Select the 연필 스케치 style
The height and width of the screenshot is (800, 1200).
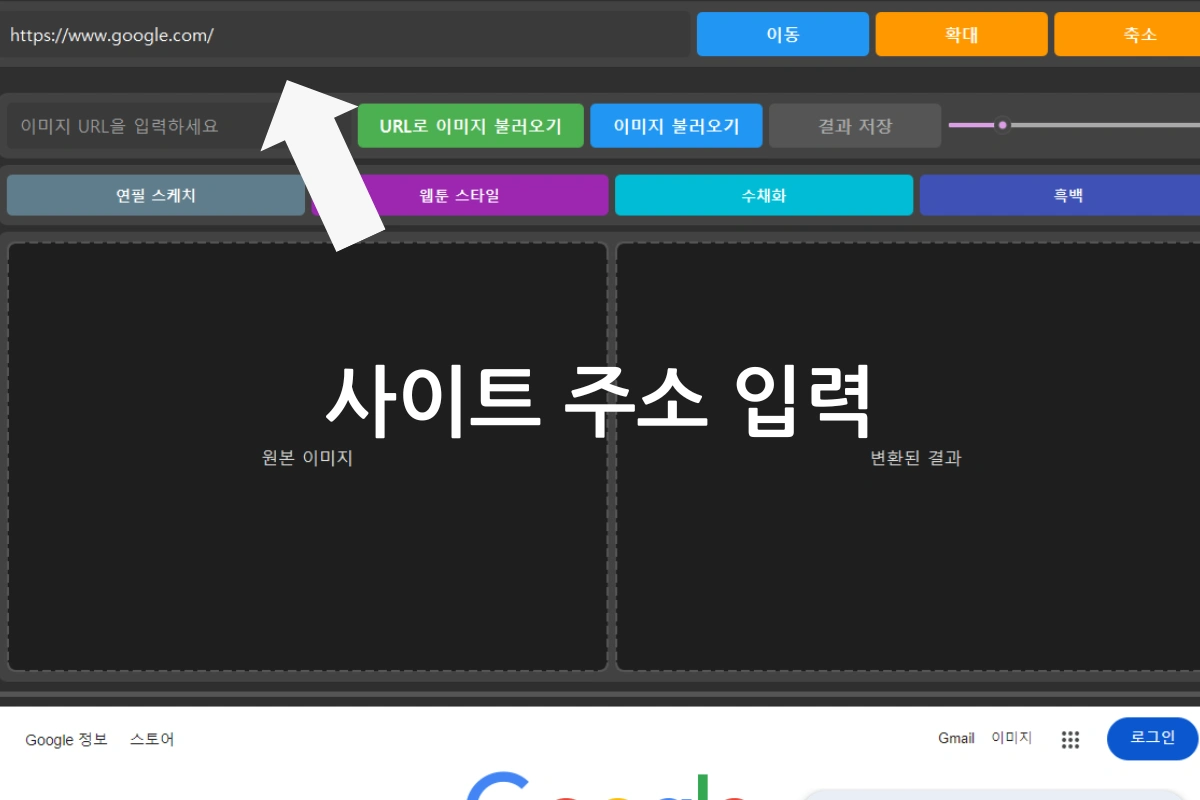tap(155, 194)
